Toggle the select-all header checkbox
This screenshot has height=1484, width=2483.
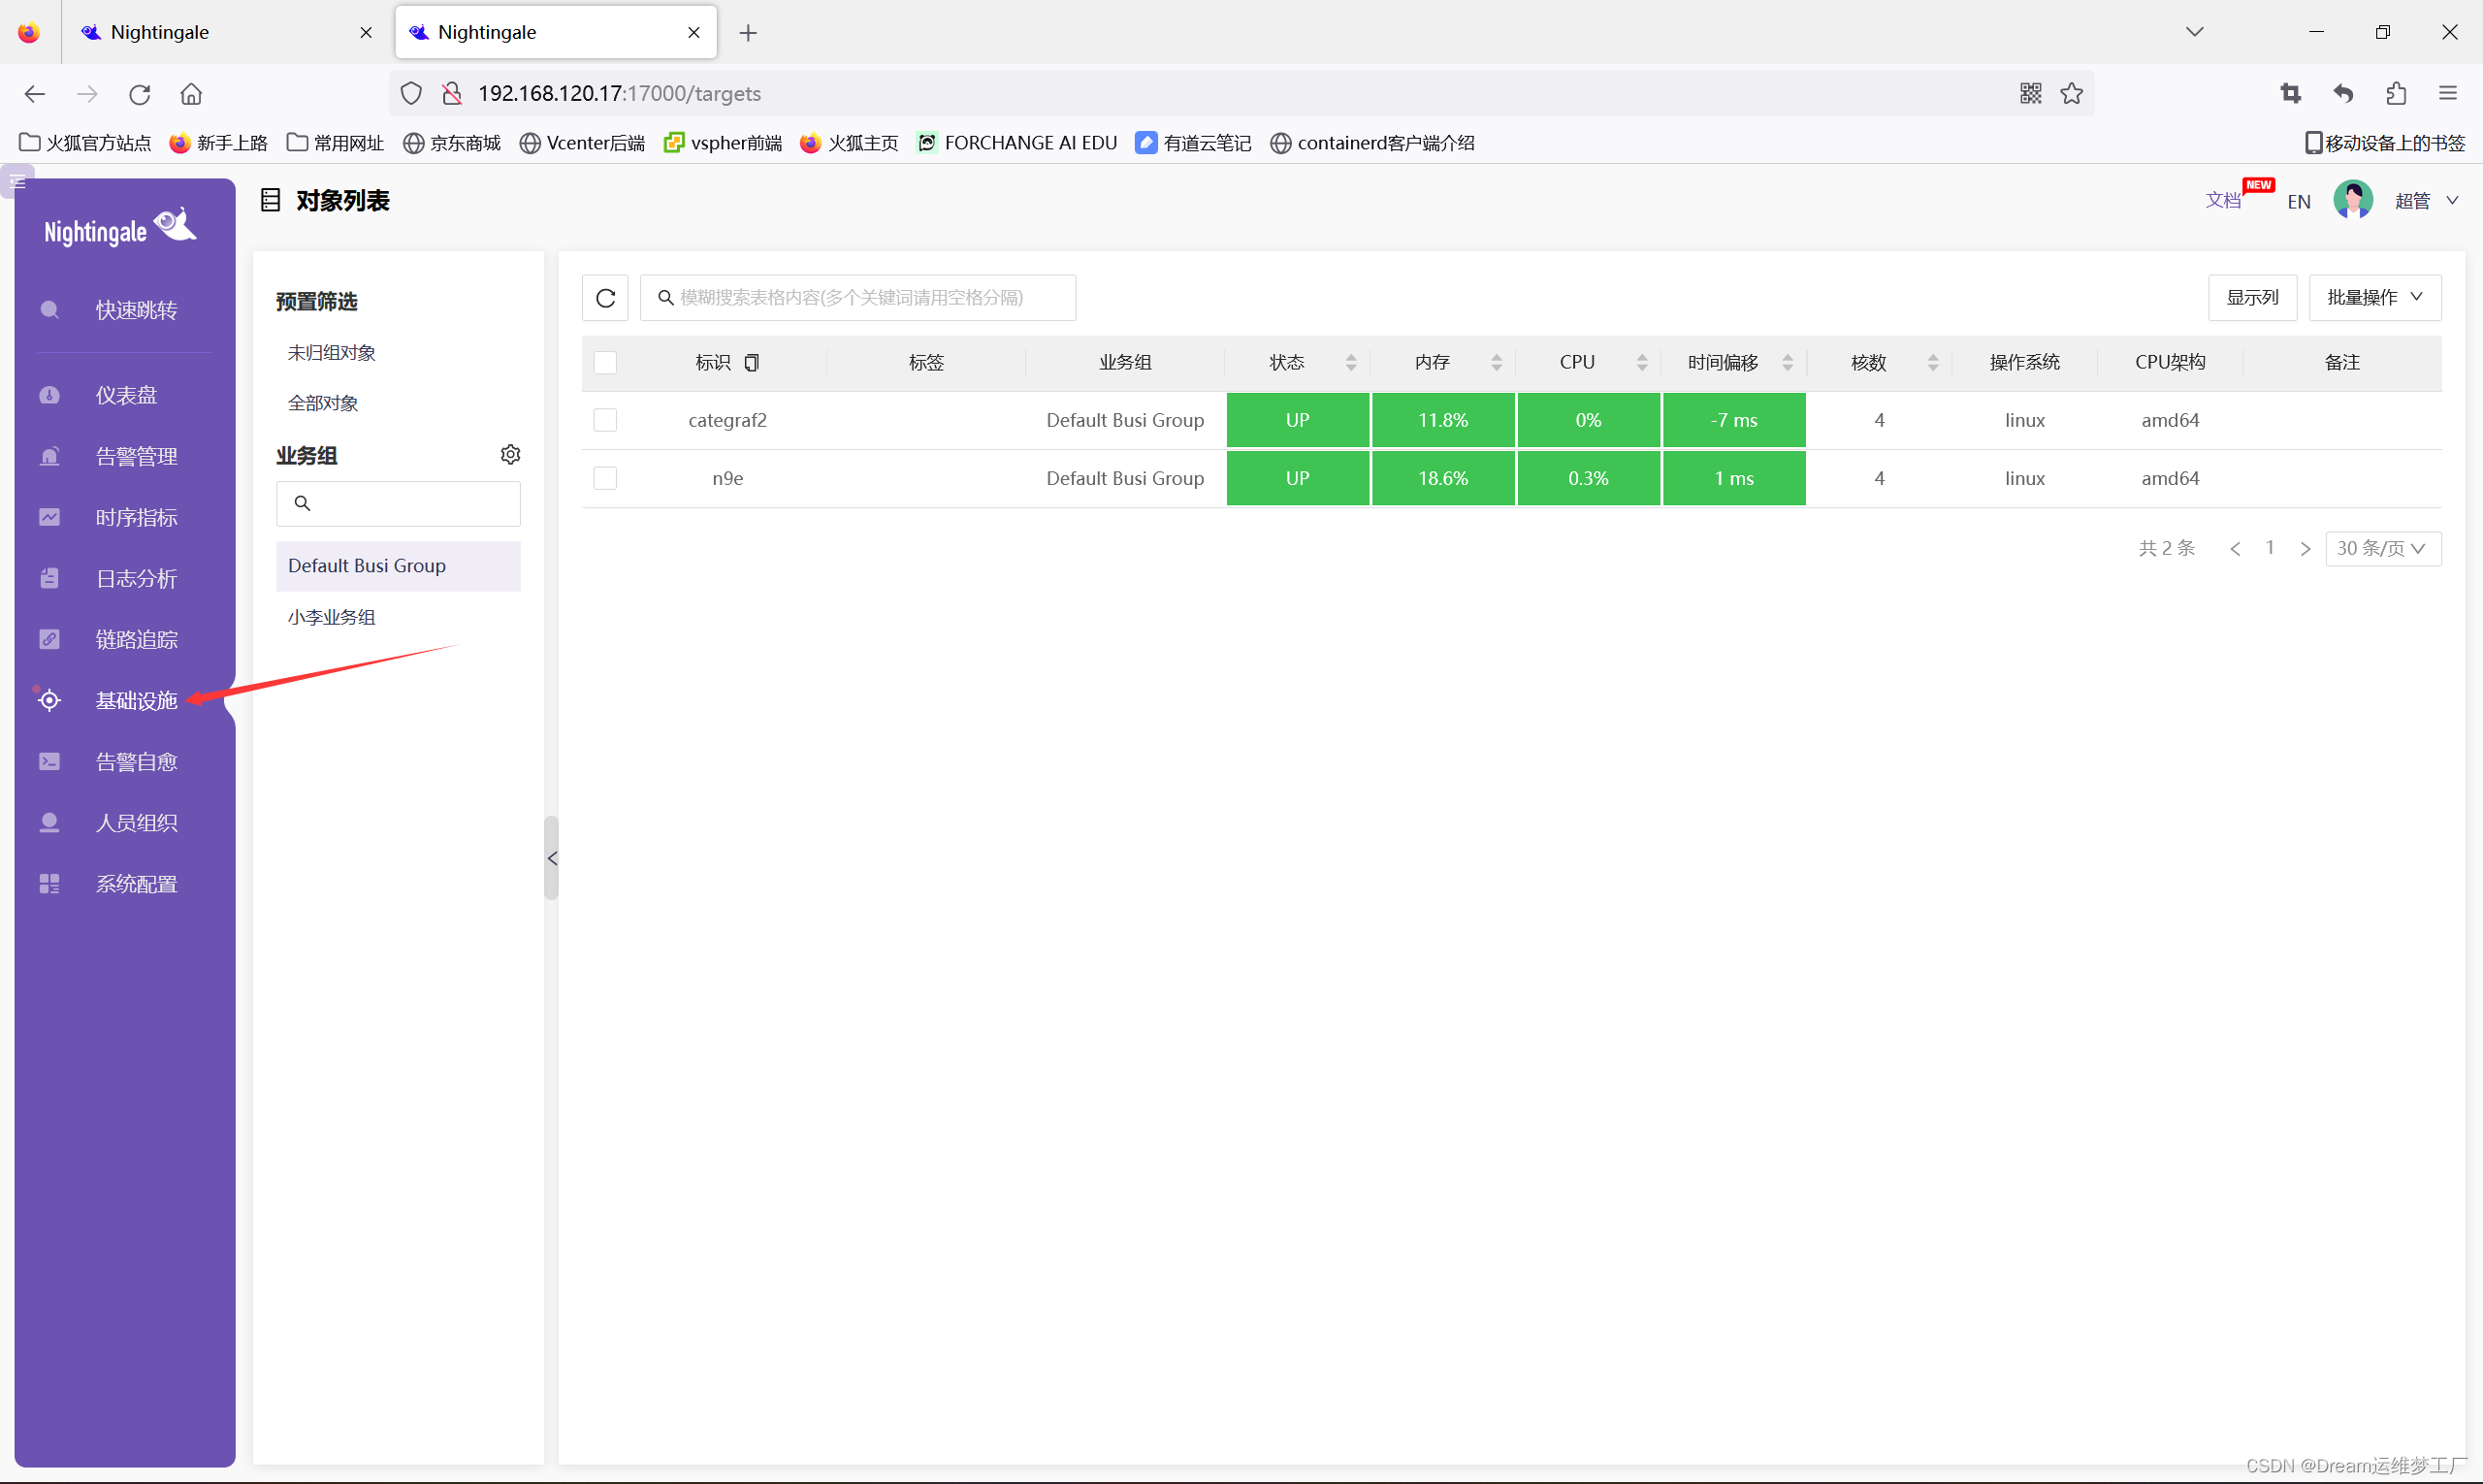click(605, 363)
